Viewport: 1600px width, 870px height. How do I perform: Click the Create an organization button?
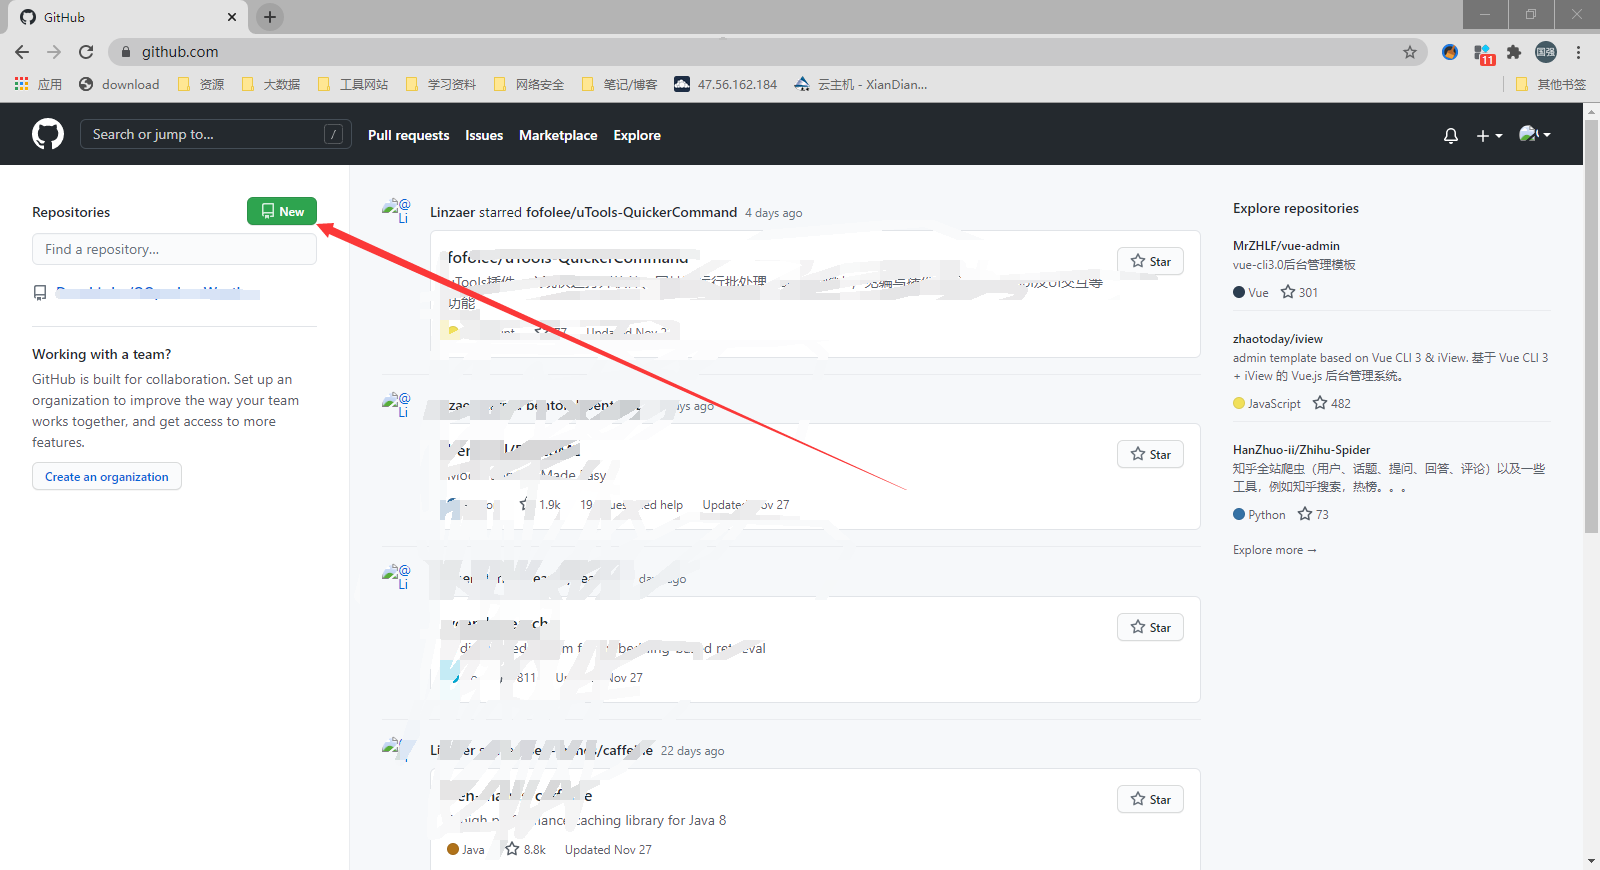107,476
